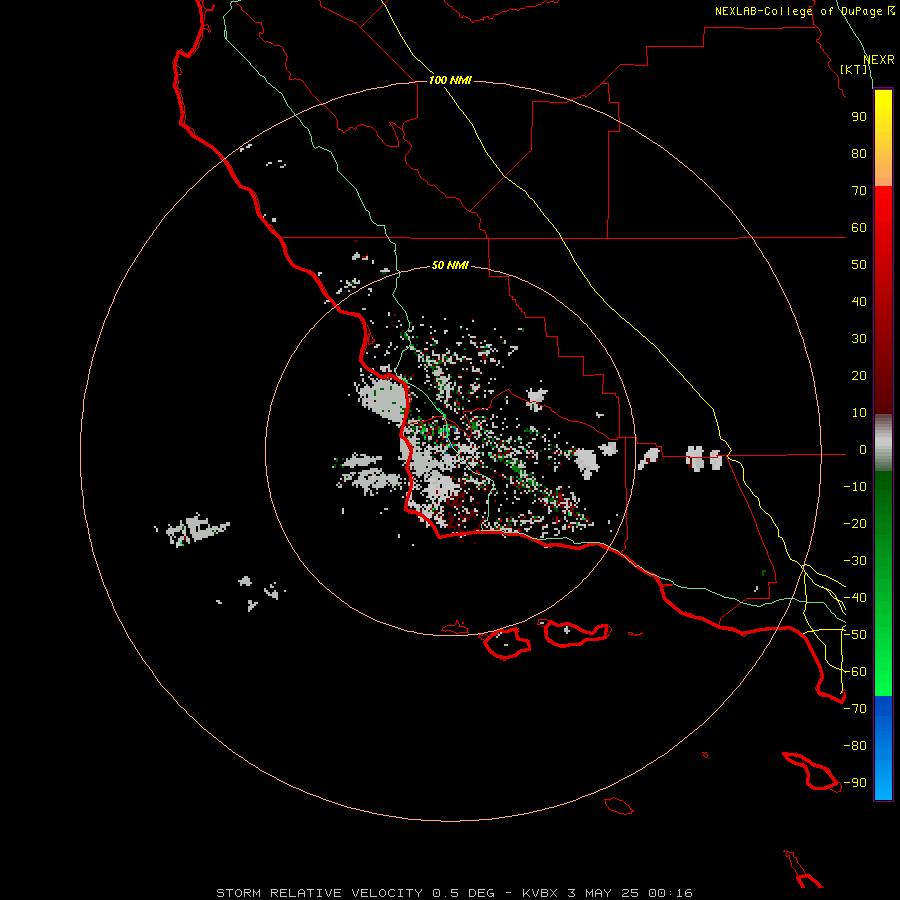This screenshot has height=900, width=900.
Task: Click the gray zero-velocity band of the color bar
Action: coord(883,443)
